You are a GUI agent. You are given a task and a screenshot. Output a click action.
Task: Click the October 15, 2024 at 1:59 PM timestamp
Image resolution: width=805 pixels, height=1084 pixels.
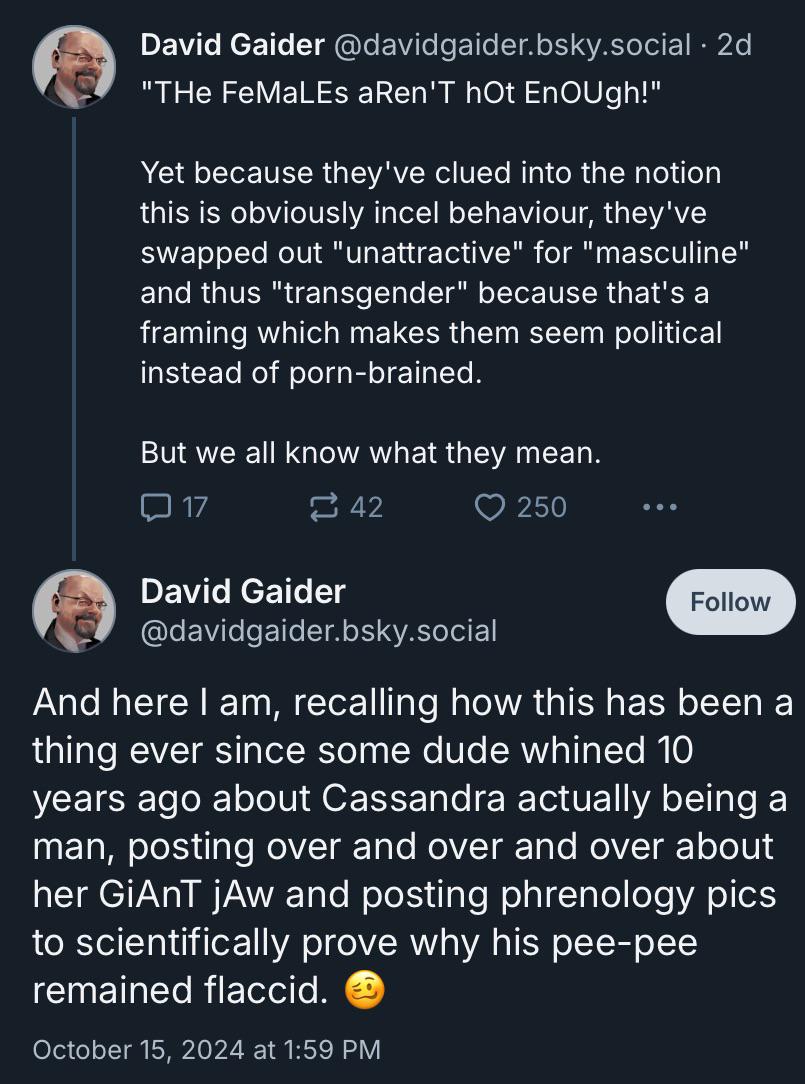coord(207,1049)
